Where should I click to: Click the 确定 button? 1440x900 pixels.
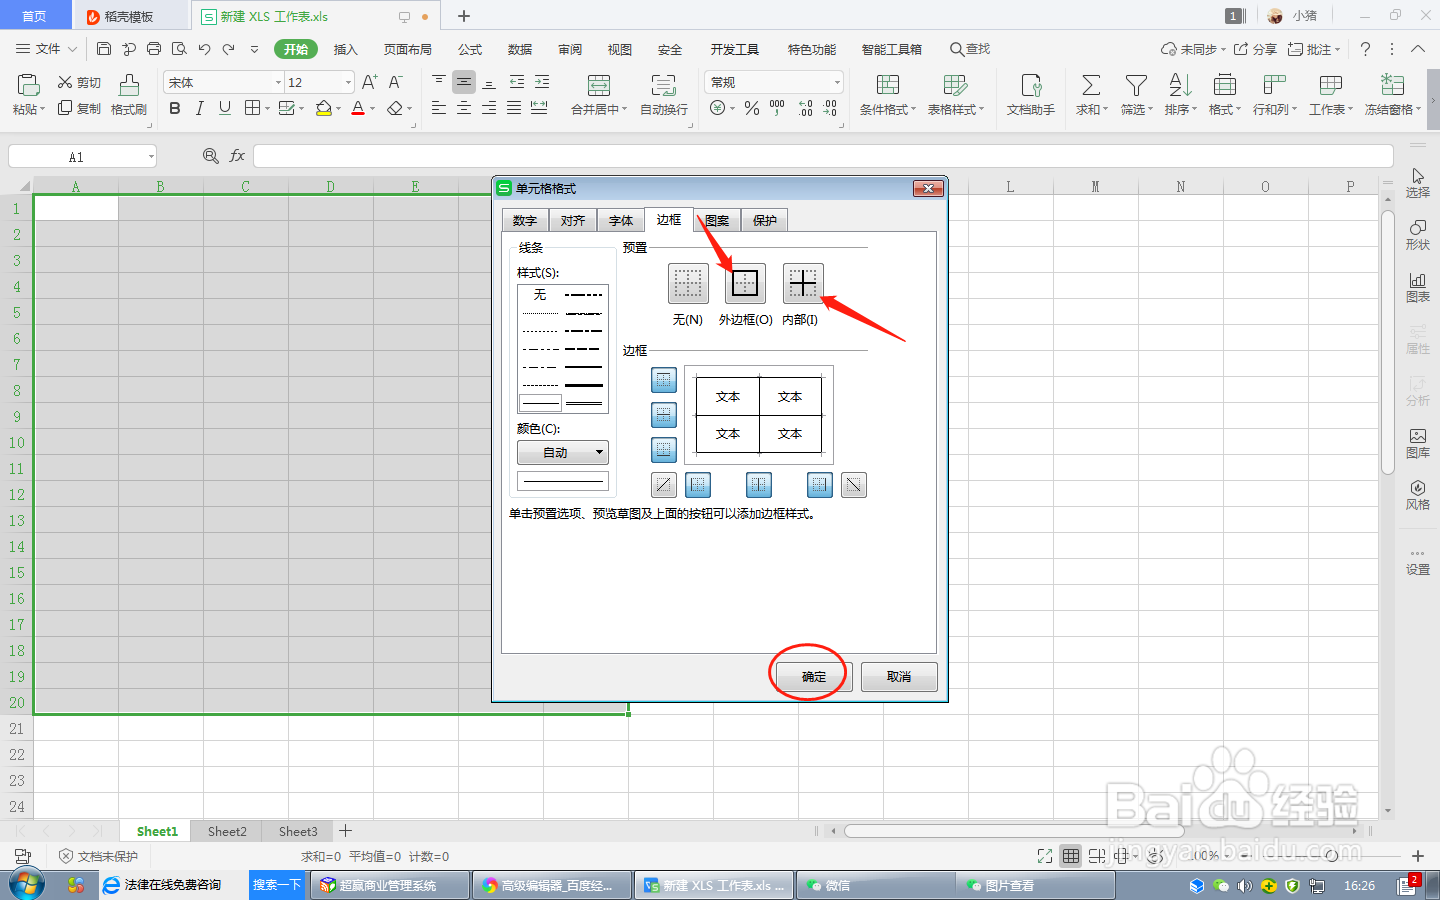coord(814,677)
